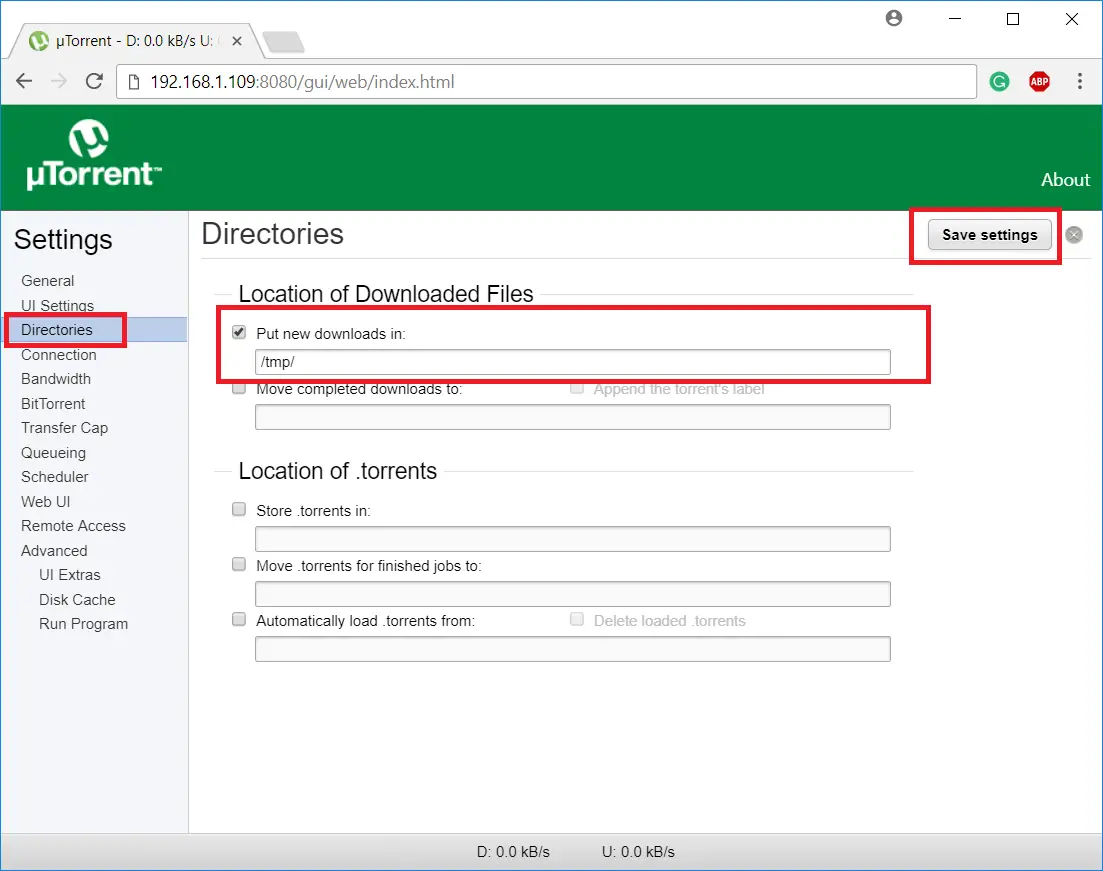Open the About link in header

point(1065,180)
